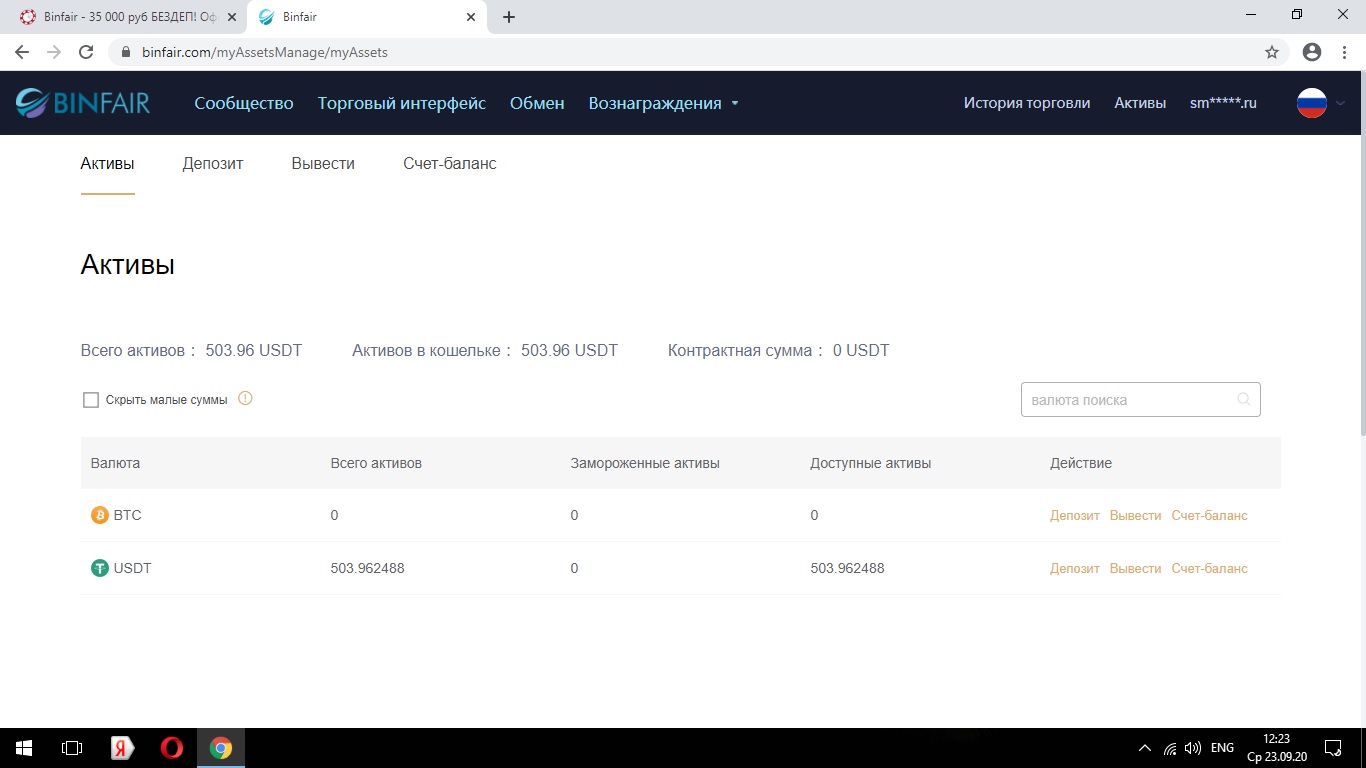Click 'Вывести' link in the USDT row
Screen dimensions: 1366x768
click(x=1135, y=569)
